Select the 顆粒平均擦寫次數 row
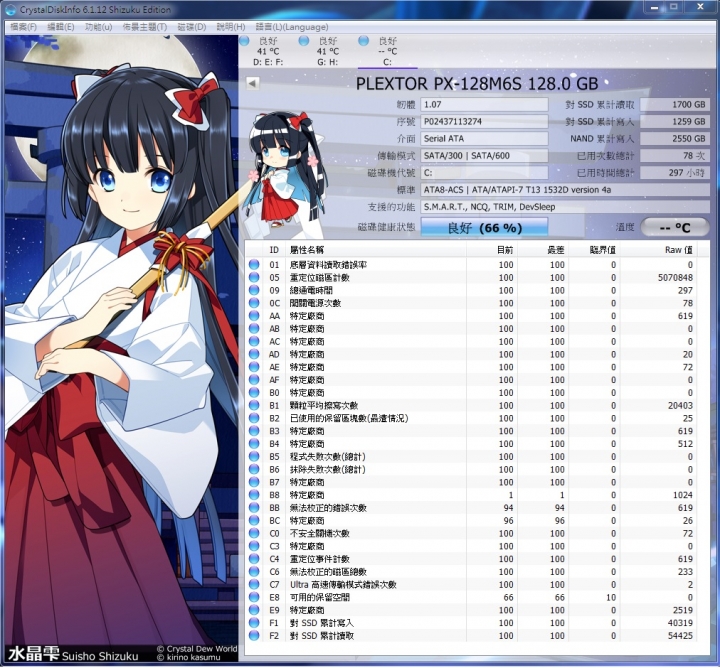Image resolution: width=720 pixels, height=668 pixels. point(471,405)
